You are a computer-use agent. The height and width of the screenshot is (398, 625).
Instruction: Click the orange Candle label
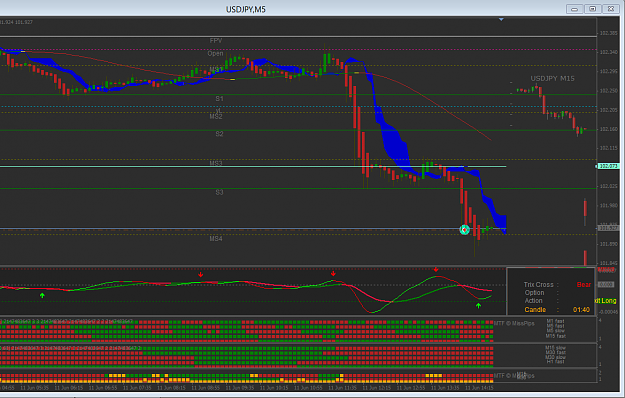tap(535, 310)
